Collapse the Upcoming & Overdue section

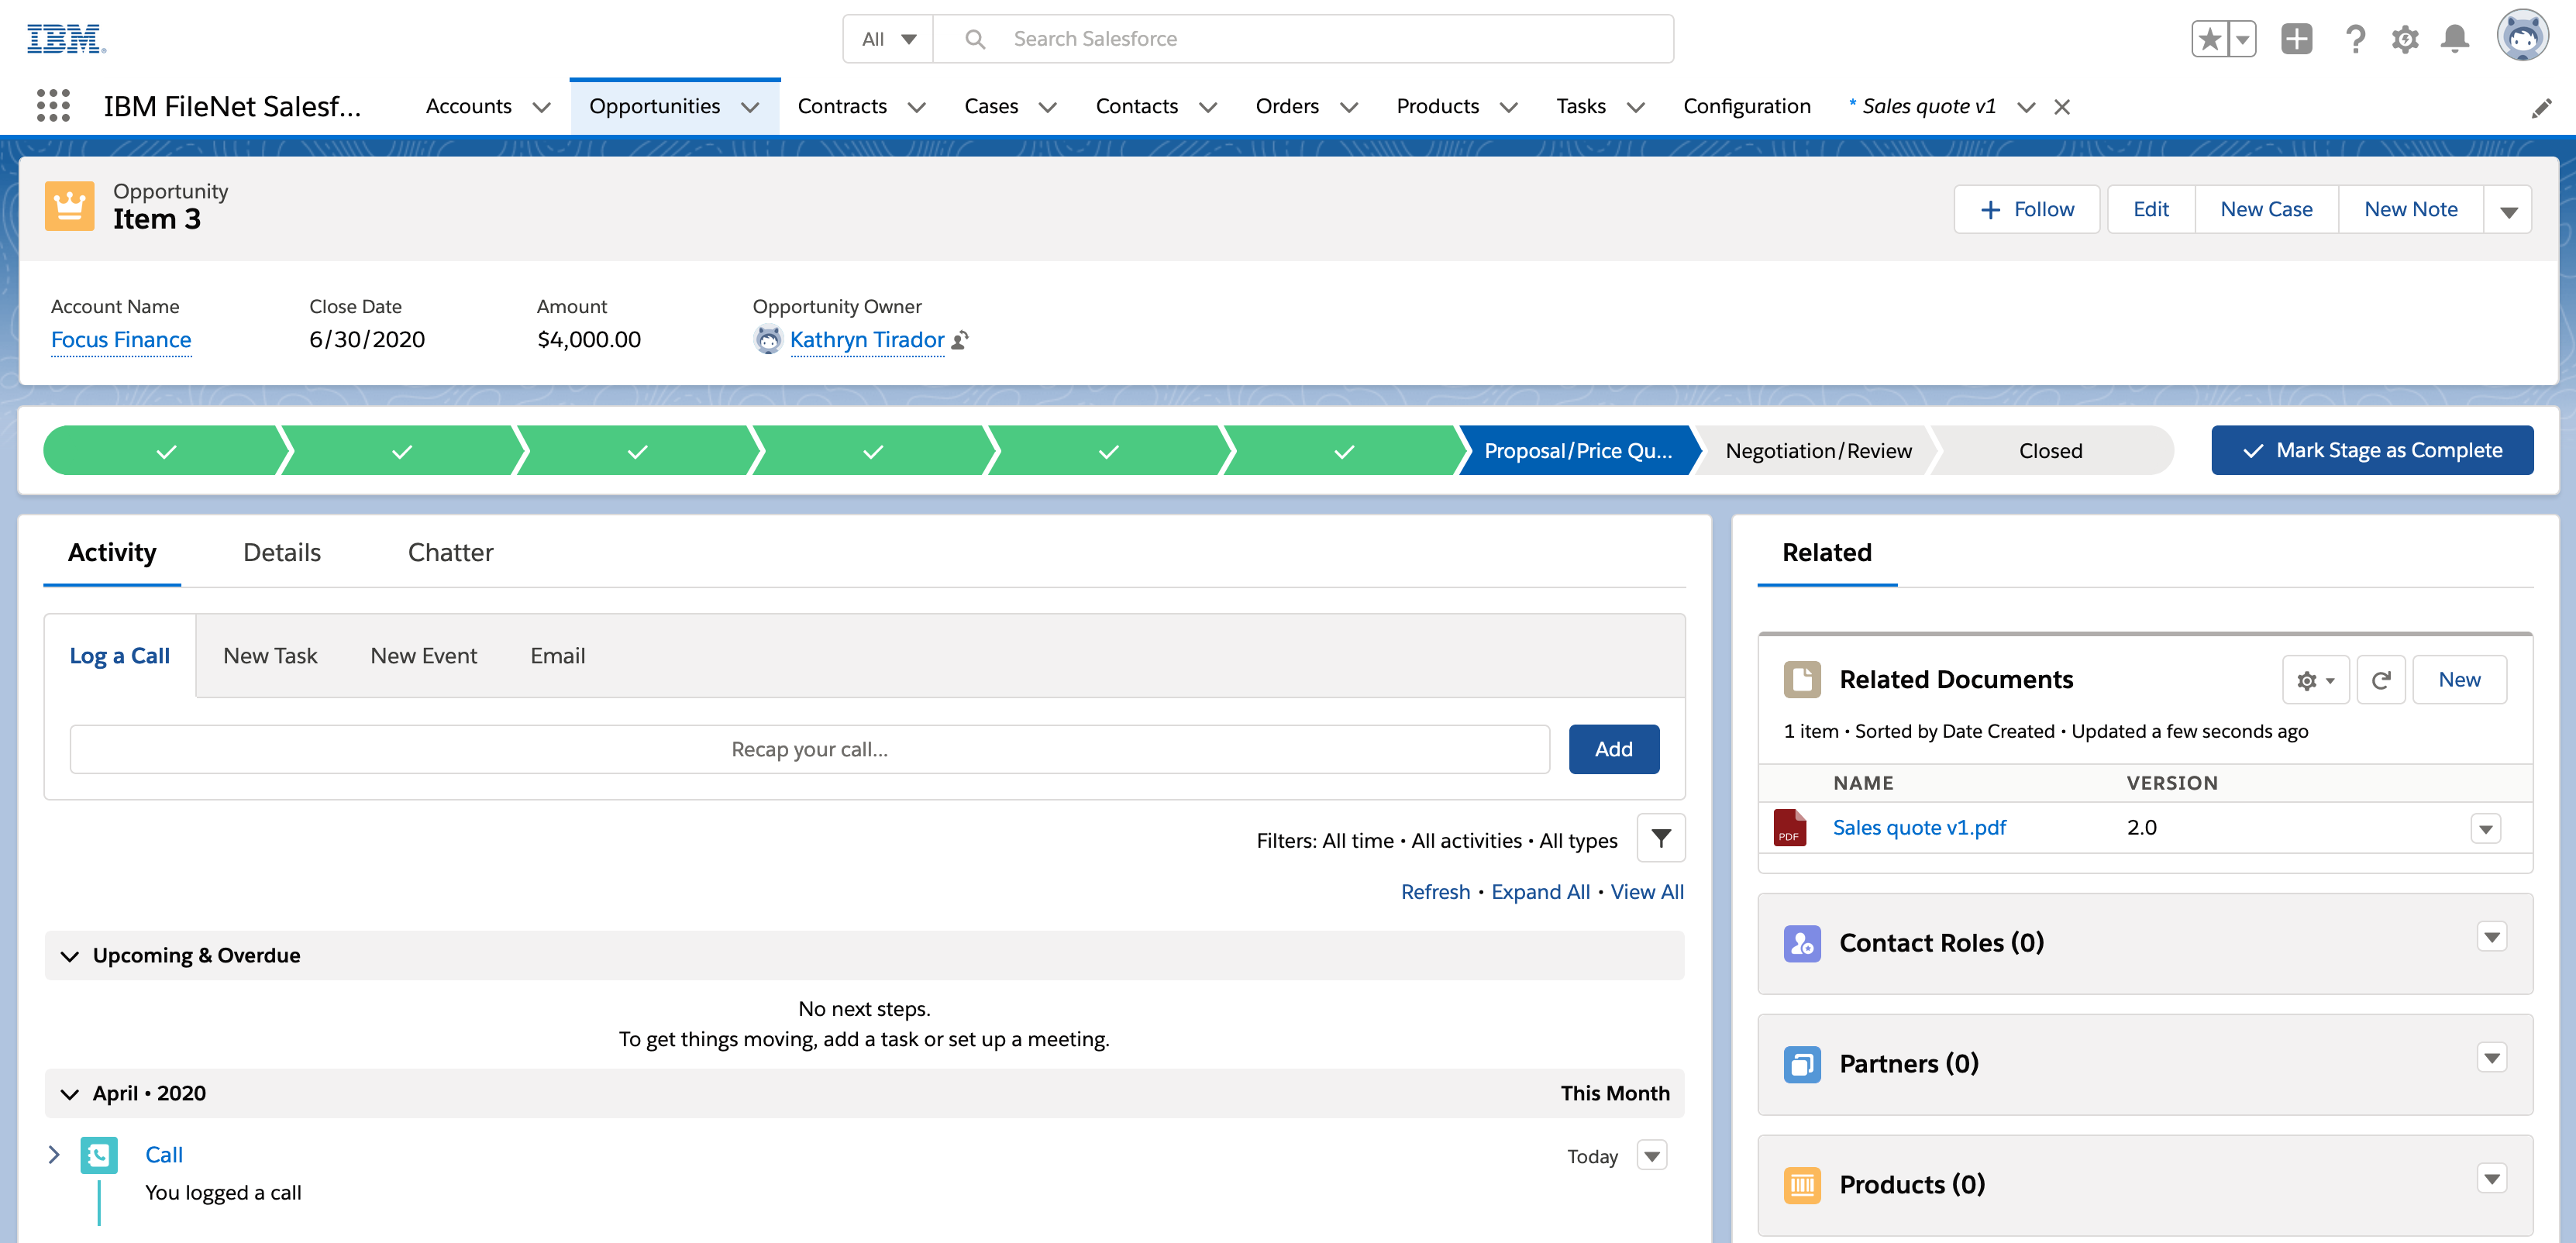click(70, 955)
